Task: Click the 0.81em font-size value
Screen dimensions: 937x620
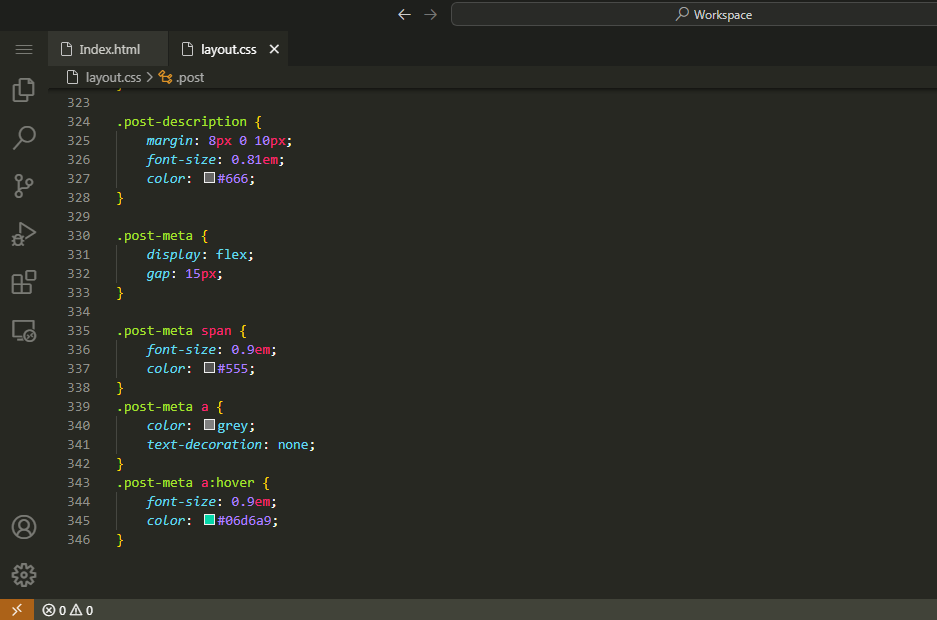Action: [x=255, y=159]
